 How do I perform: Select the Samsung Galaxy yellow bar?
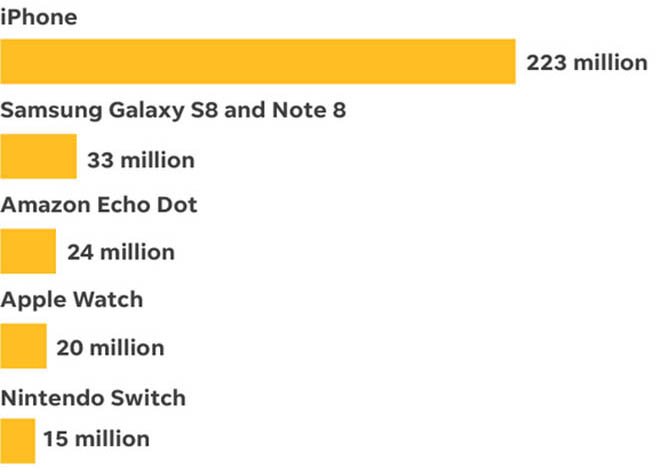pos(38,156)
